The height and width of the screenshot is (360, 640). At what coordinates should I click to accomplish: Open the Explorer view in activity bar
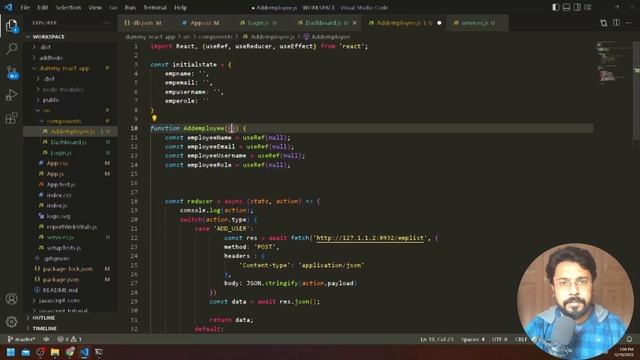click(11, 26)
